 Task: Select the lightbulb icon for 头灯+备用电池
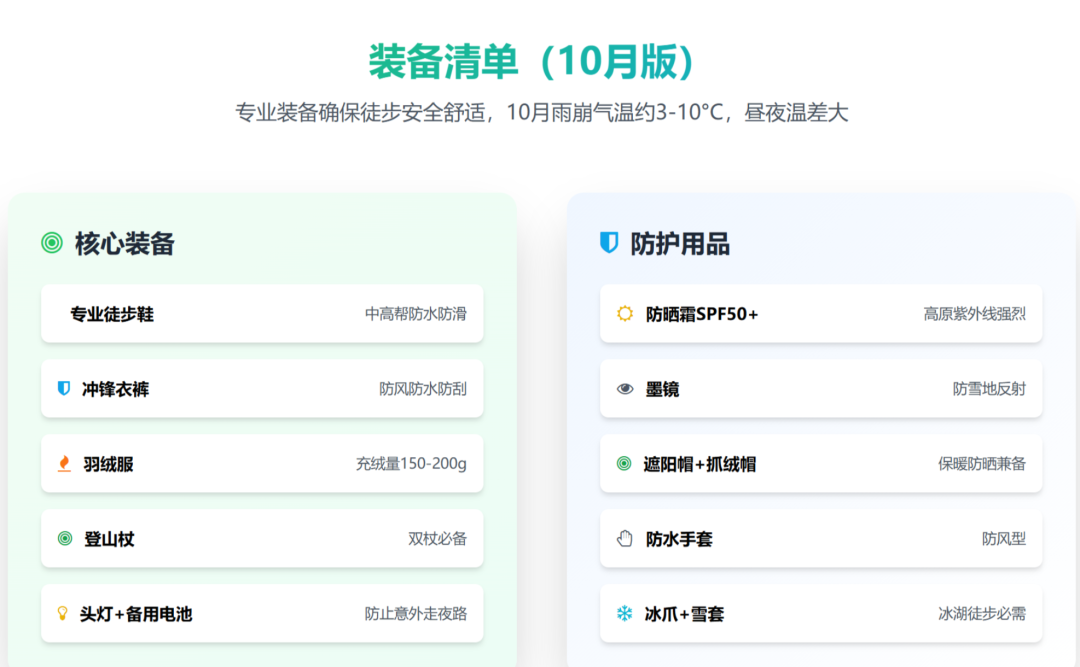coord(64,613)
